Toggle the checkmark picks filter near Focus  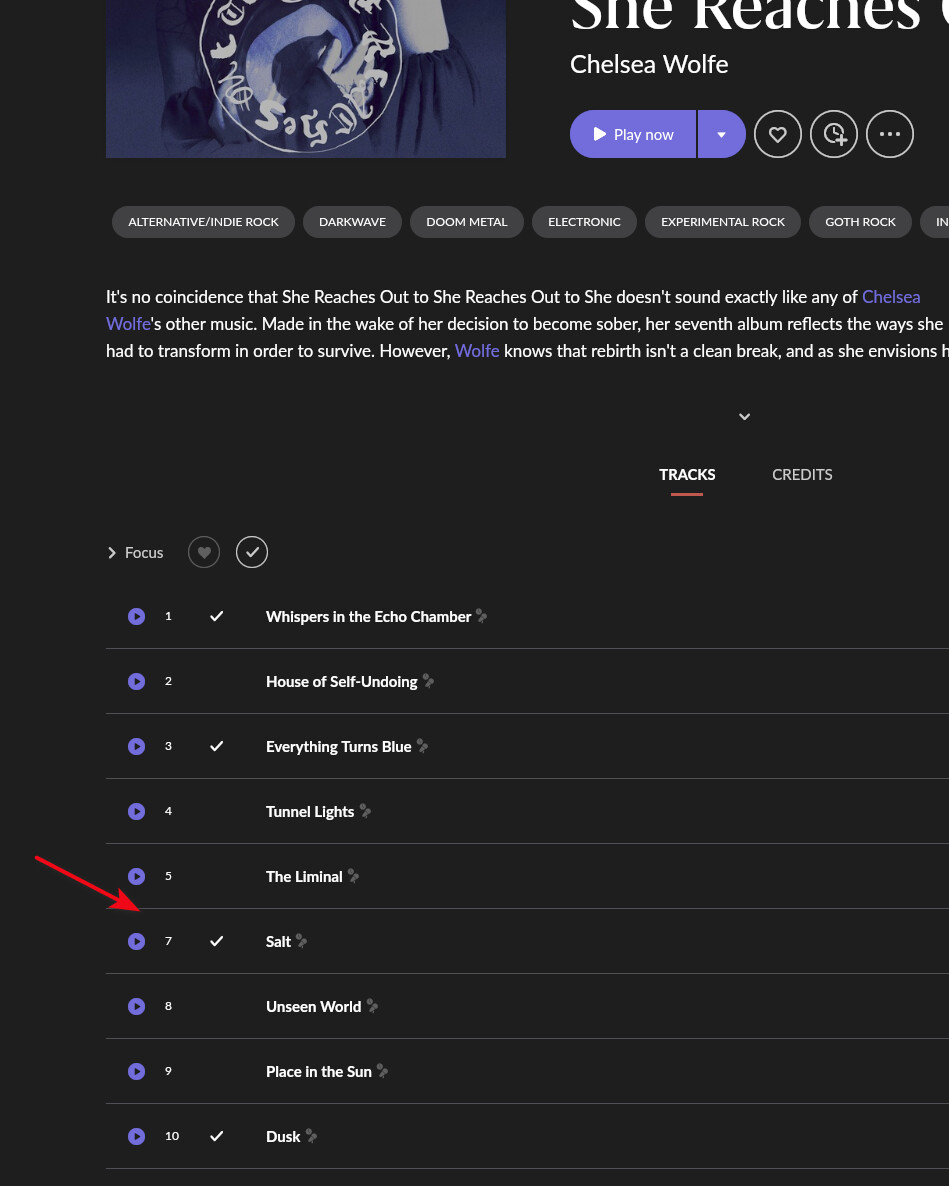tap(252, 552)
